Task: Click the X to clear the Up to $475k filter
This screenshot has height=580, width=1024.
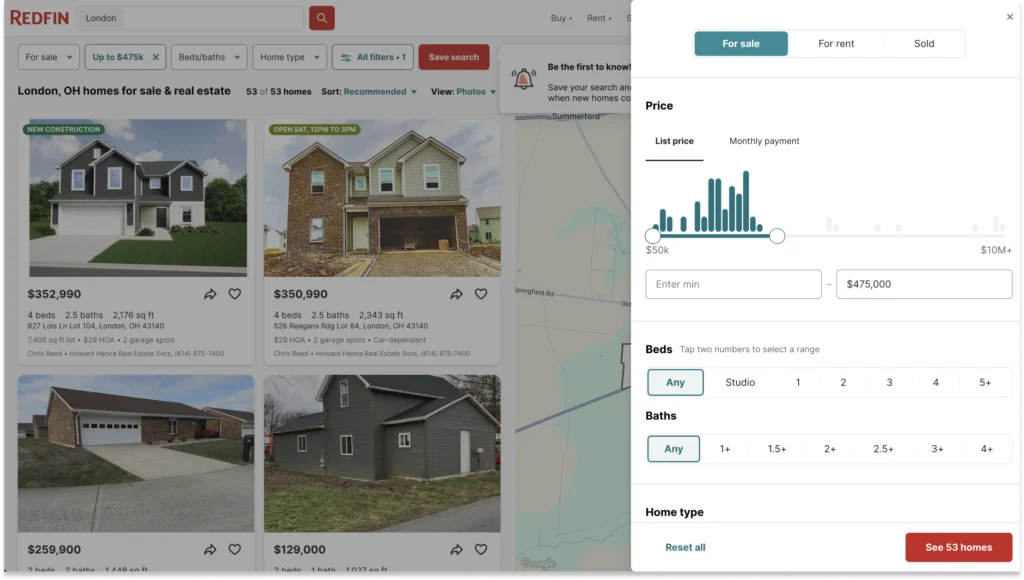Action: tap(156, 58)
